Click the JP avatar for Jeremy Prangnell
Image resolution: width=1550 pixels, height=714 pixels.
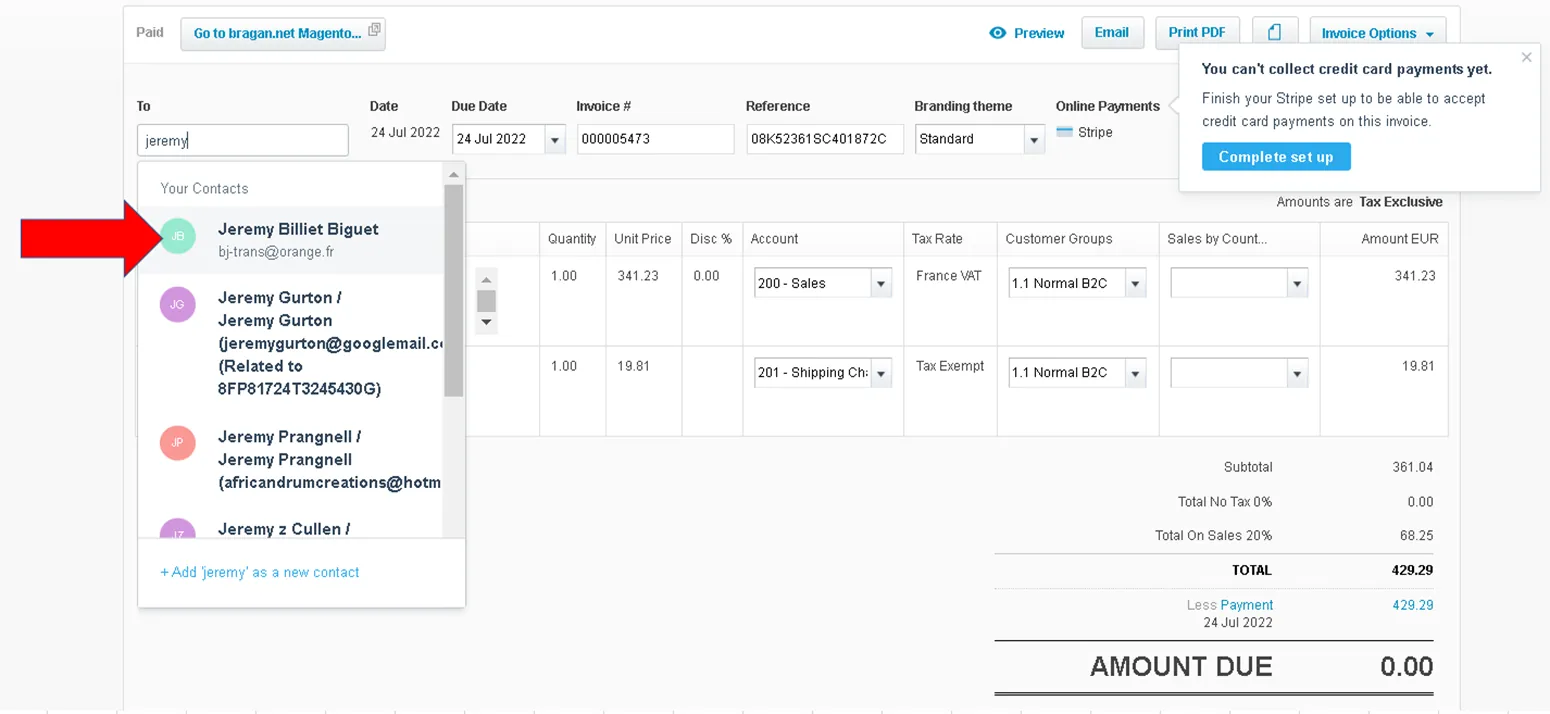click(178, 442)
